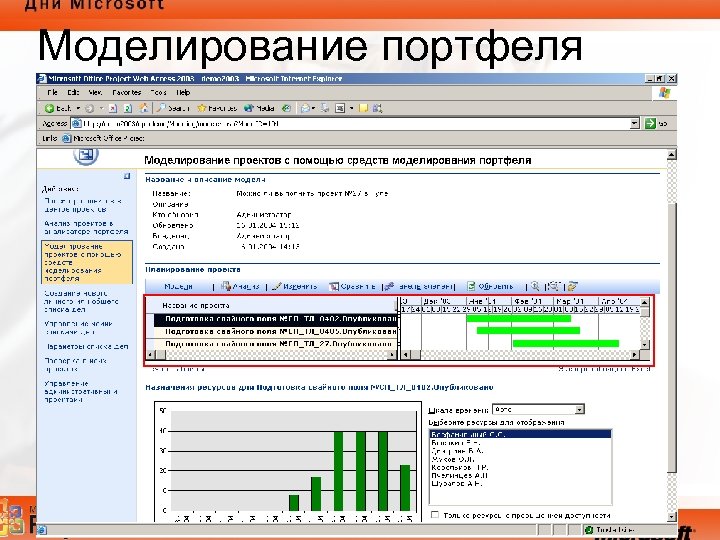
Task: Open the Tools menu
Action: tap(159, 92)
